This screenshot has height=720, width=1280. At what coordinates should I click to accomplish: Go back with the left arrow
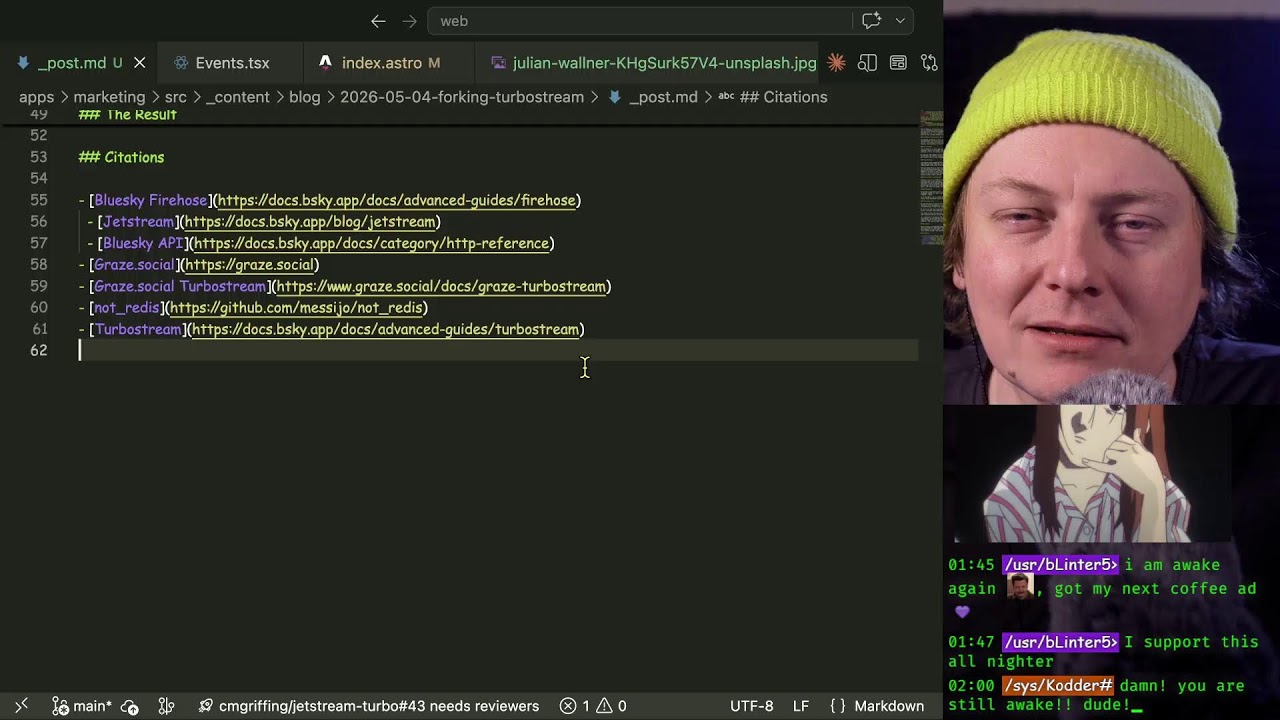[378, 21]
